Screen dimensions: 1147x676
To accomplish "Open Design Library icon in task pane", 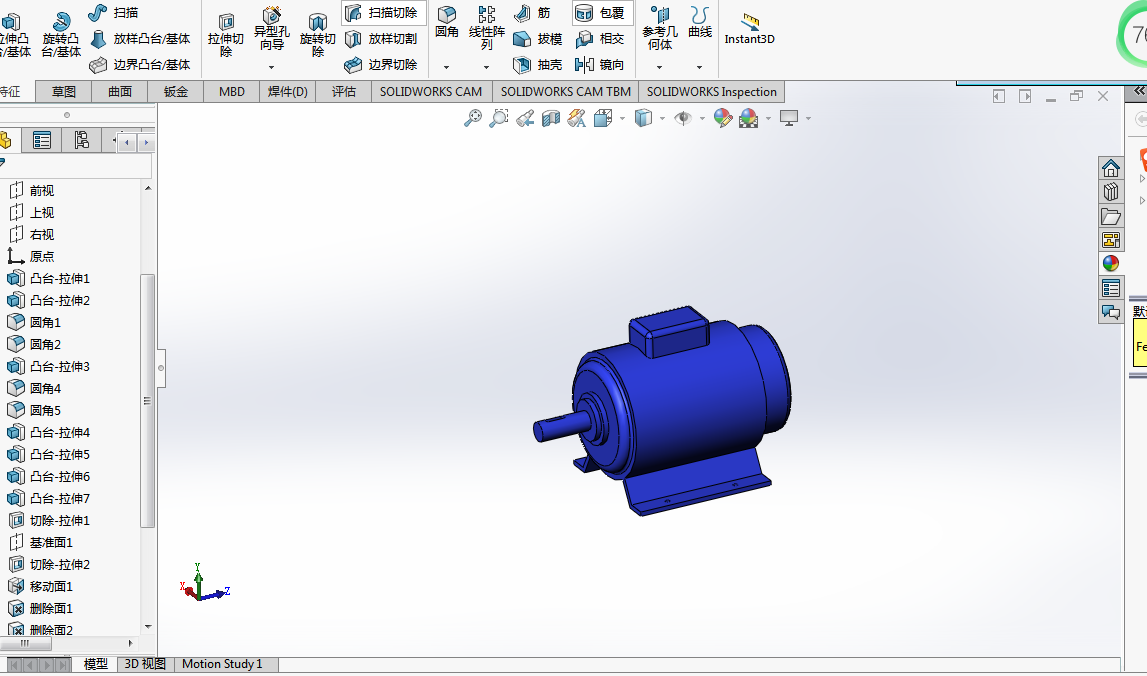I will pos(1110,192).
